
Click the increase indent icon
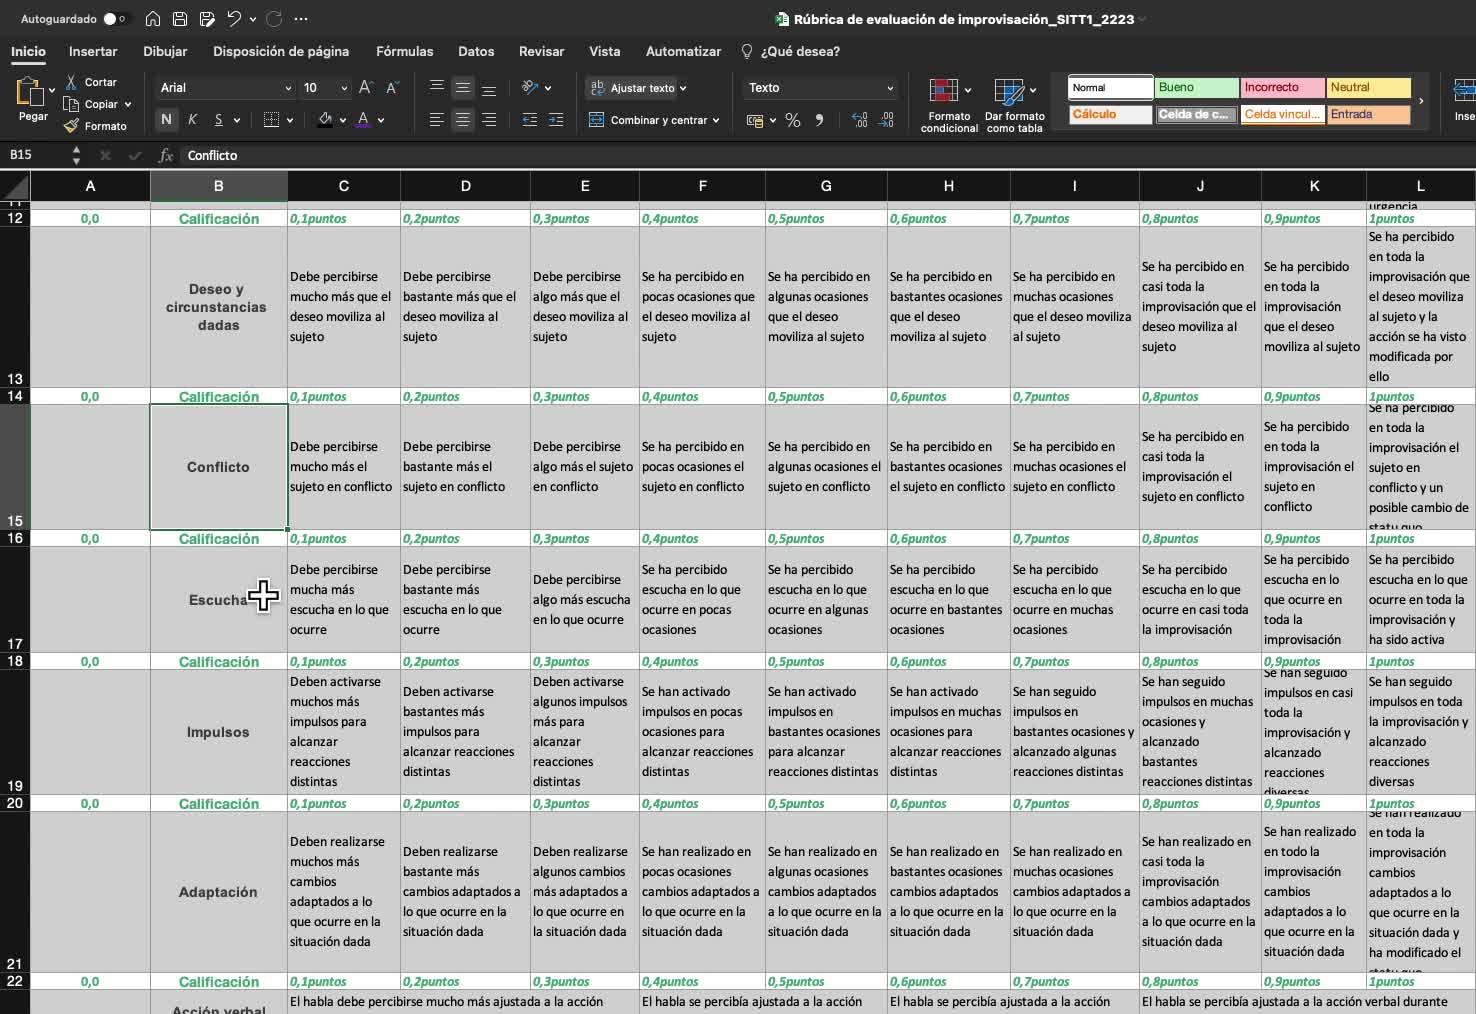coord(556,120)
